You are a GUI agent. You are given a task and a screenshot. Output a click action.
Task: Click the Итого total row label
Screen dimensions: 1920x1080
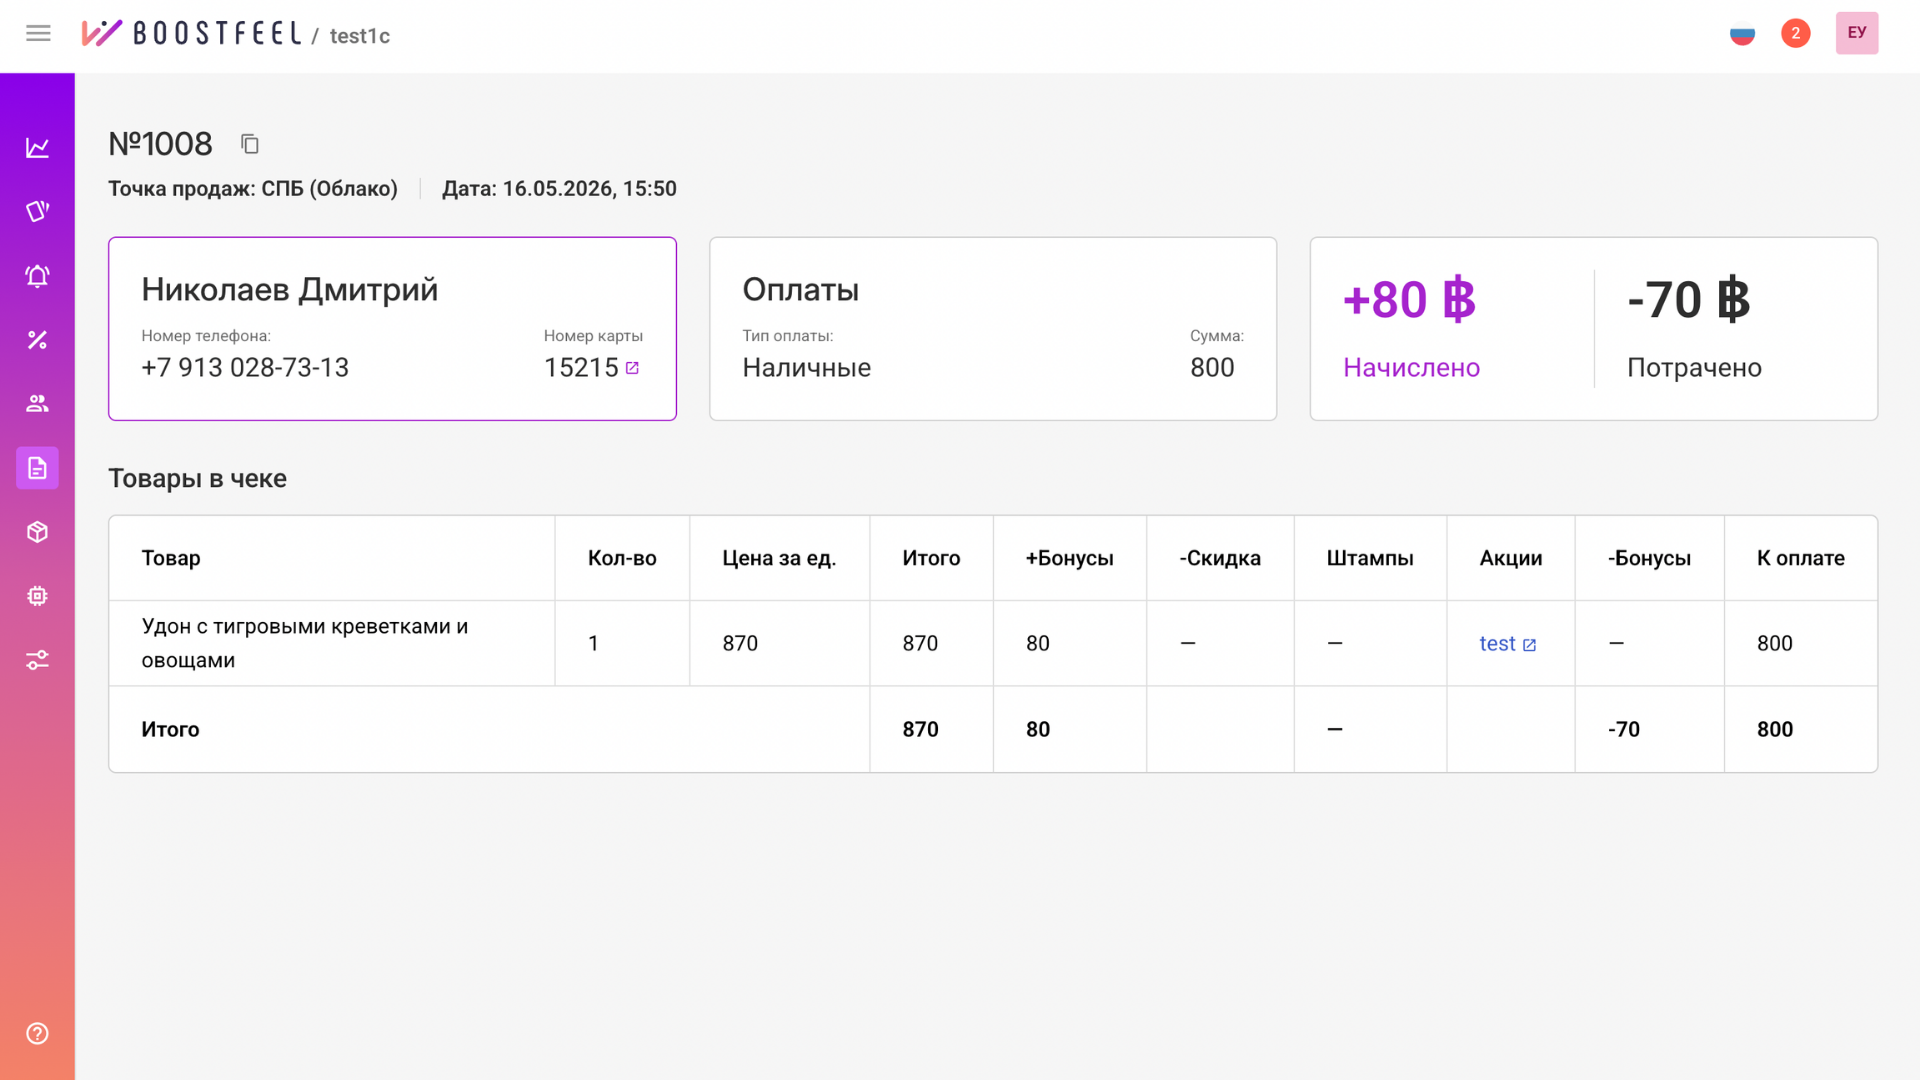(170, 729)
